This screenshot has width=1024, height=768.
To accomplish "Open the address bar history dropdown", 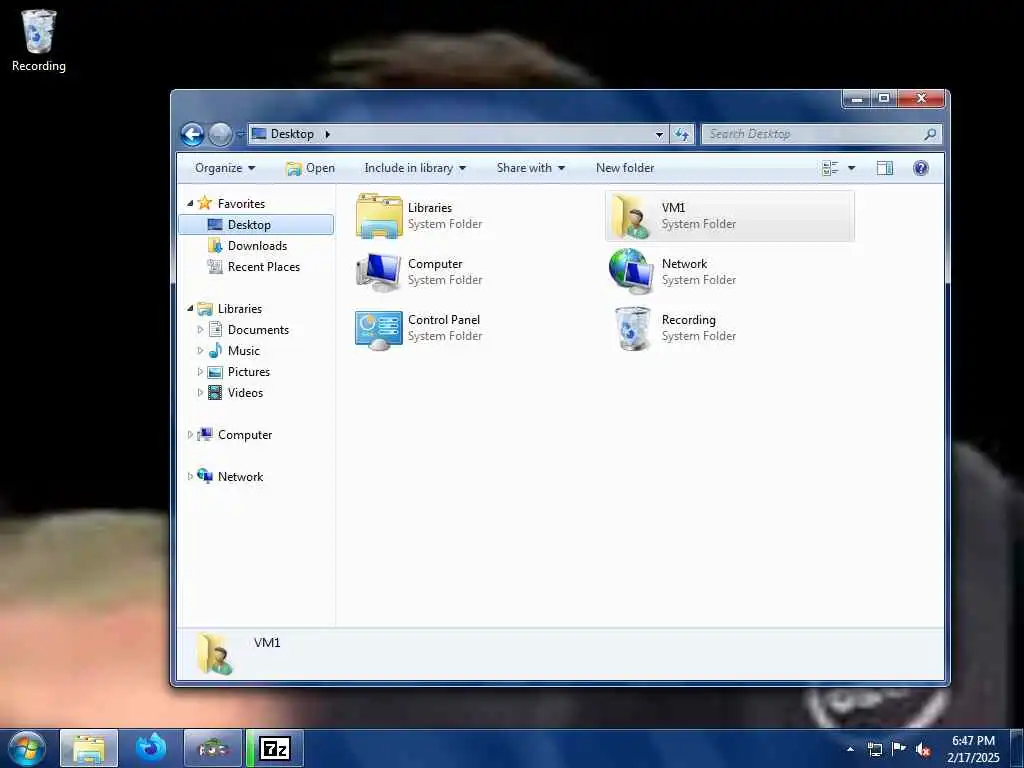I will point(660,135).
